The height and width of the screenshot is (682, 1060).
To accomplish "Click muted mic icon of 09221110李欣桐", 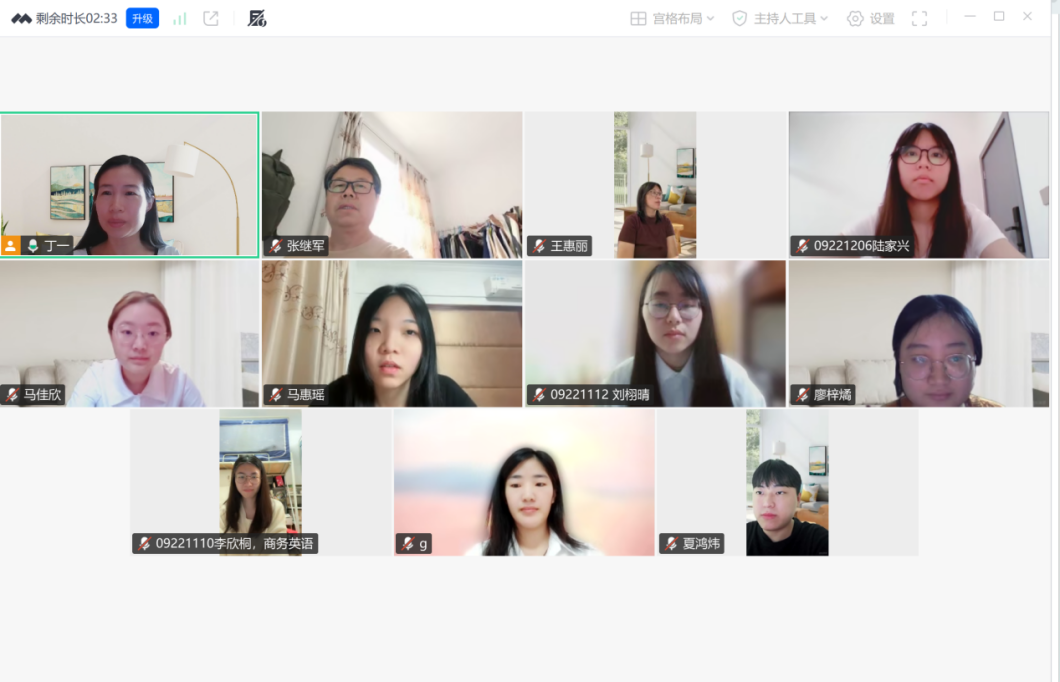I will click(144, 544).
